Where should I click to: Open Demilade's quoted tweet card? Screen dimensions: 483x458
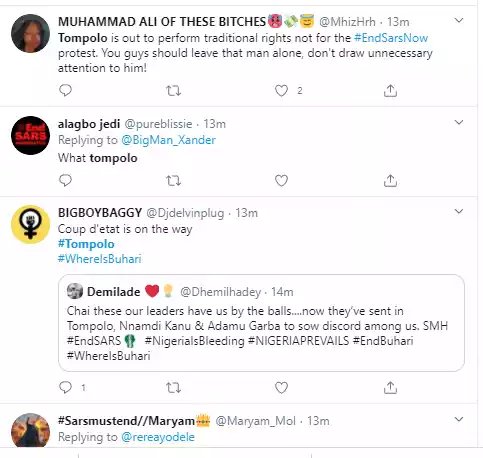pyautogui.click(x=261, y=323)
